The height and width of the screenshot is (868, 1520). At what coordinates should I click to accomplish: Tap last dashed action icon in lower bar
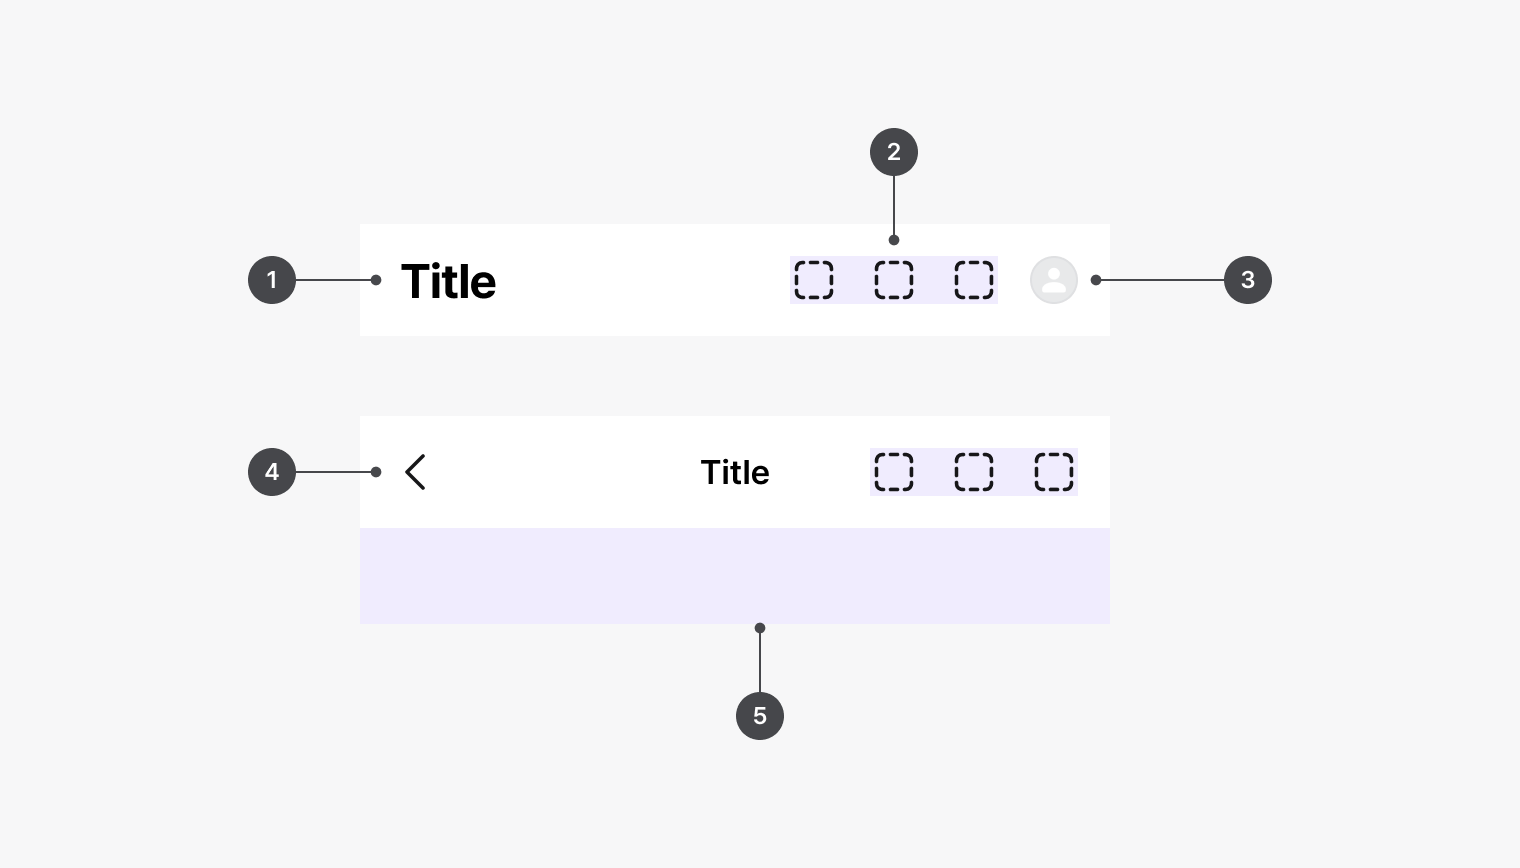1054,472
